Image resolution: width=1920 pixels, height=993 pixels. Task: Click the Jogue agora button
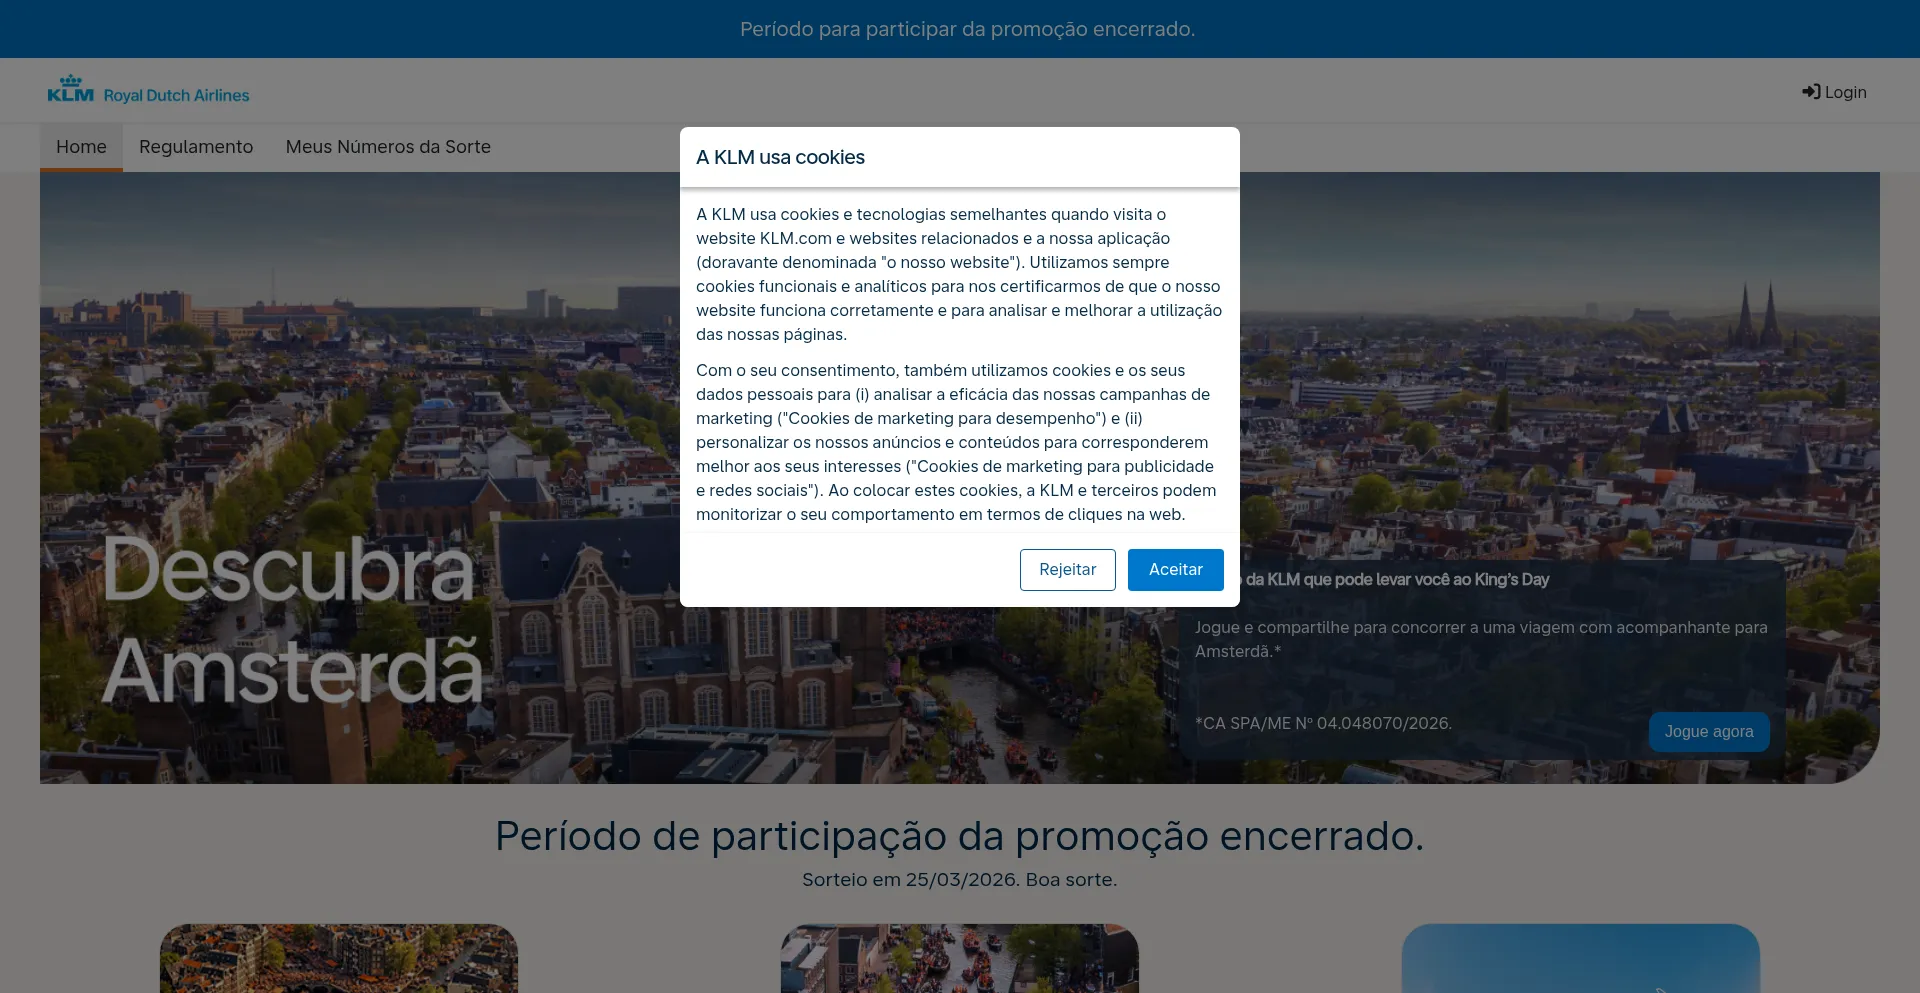[1709, 732]
